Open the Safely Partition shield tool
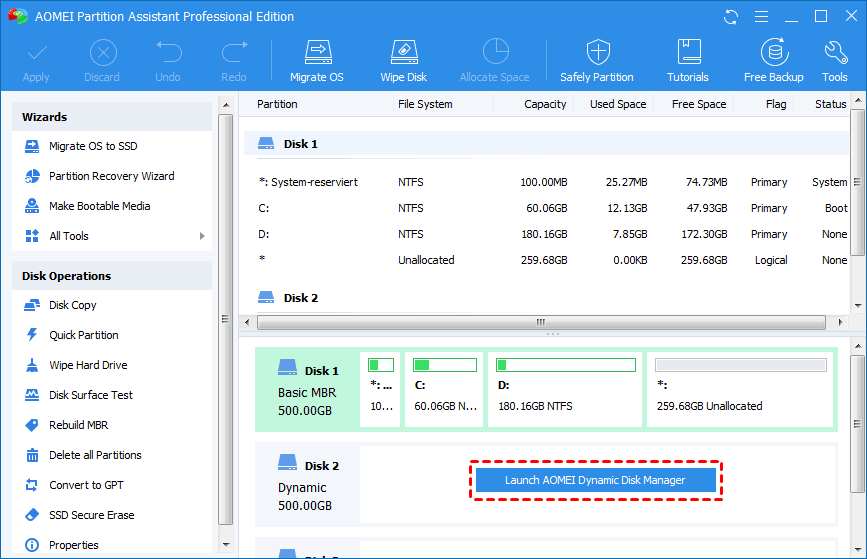This screenshot has height=559, width=867. [x=597, y=61]
